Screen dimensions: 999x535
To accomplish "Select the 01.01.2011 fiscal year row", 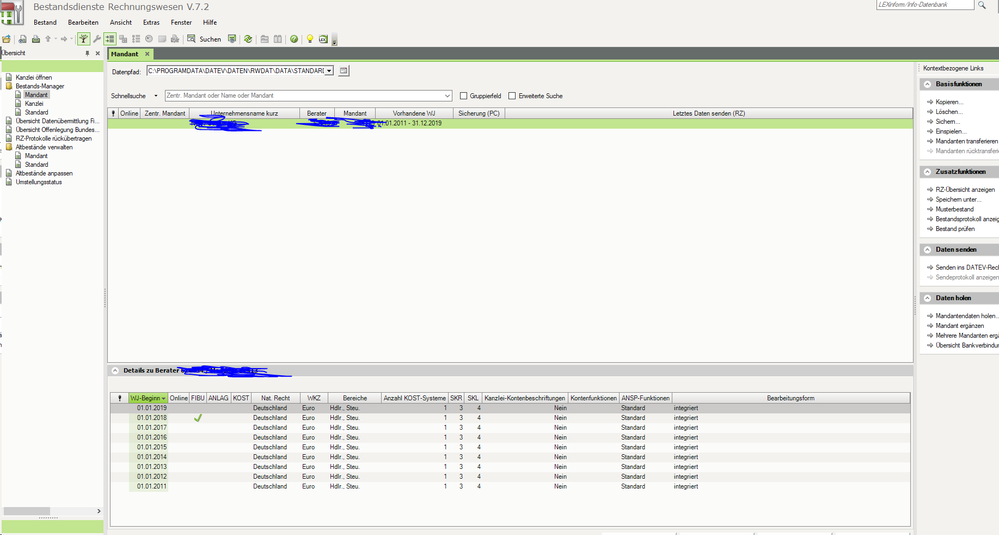I will pyautogui.click(x=510, y=487).
